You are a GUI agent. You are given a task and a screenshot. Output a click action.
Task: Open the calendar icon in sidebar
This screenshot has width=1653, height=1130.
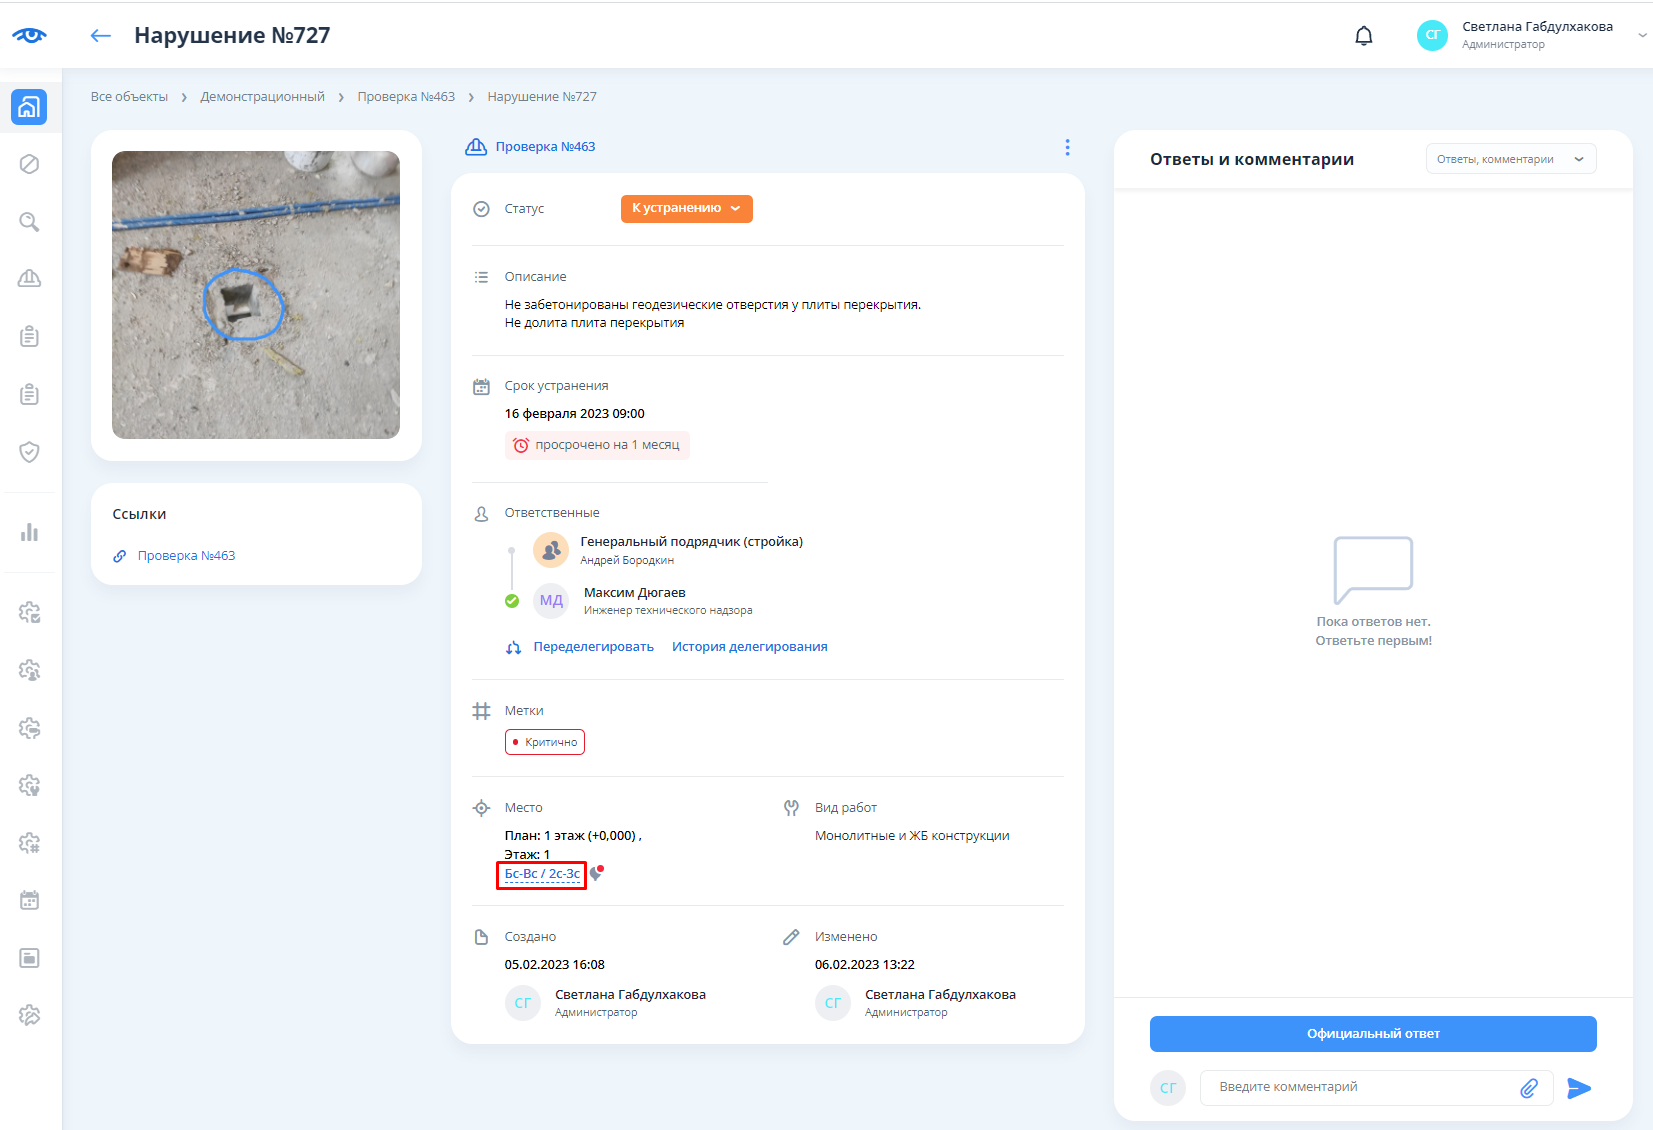[29, 900]
